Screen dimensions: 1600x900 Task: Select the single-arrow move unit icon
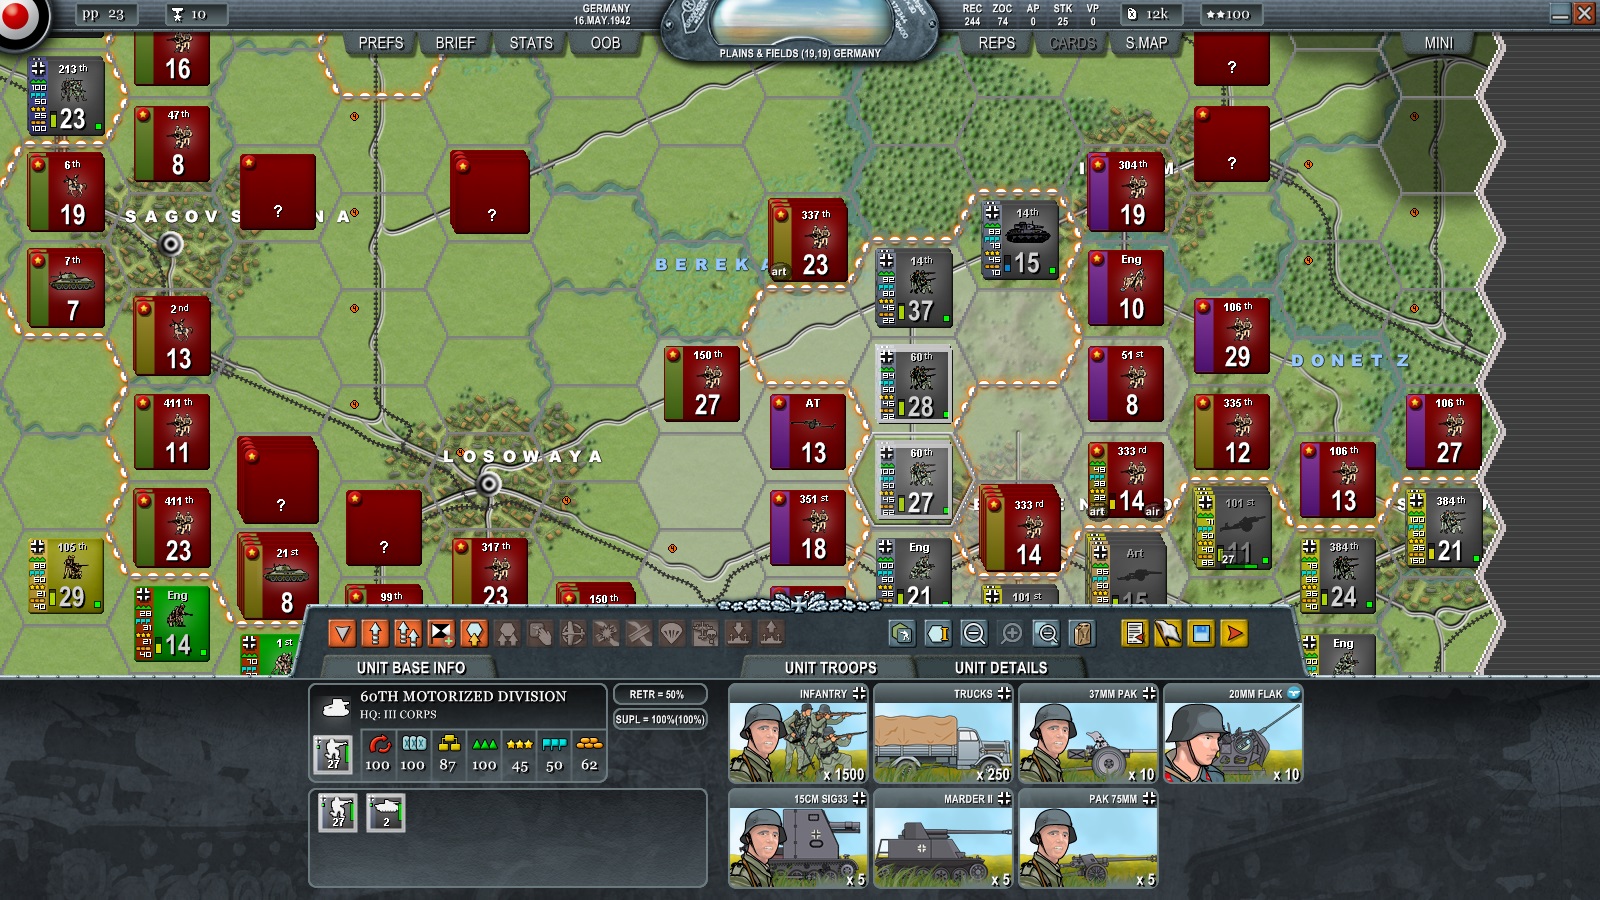click(375, 633)
